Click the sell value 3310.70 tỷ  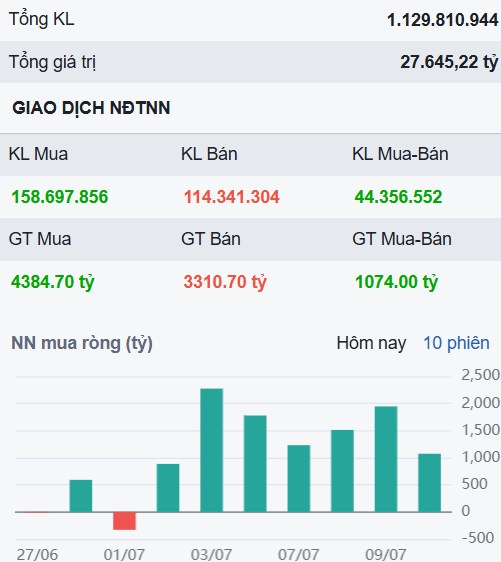click(x=225, y=282)
